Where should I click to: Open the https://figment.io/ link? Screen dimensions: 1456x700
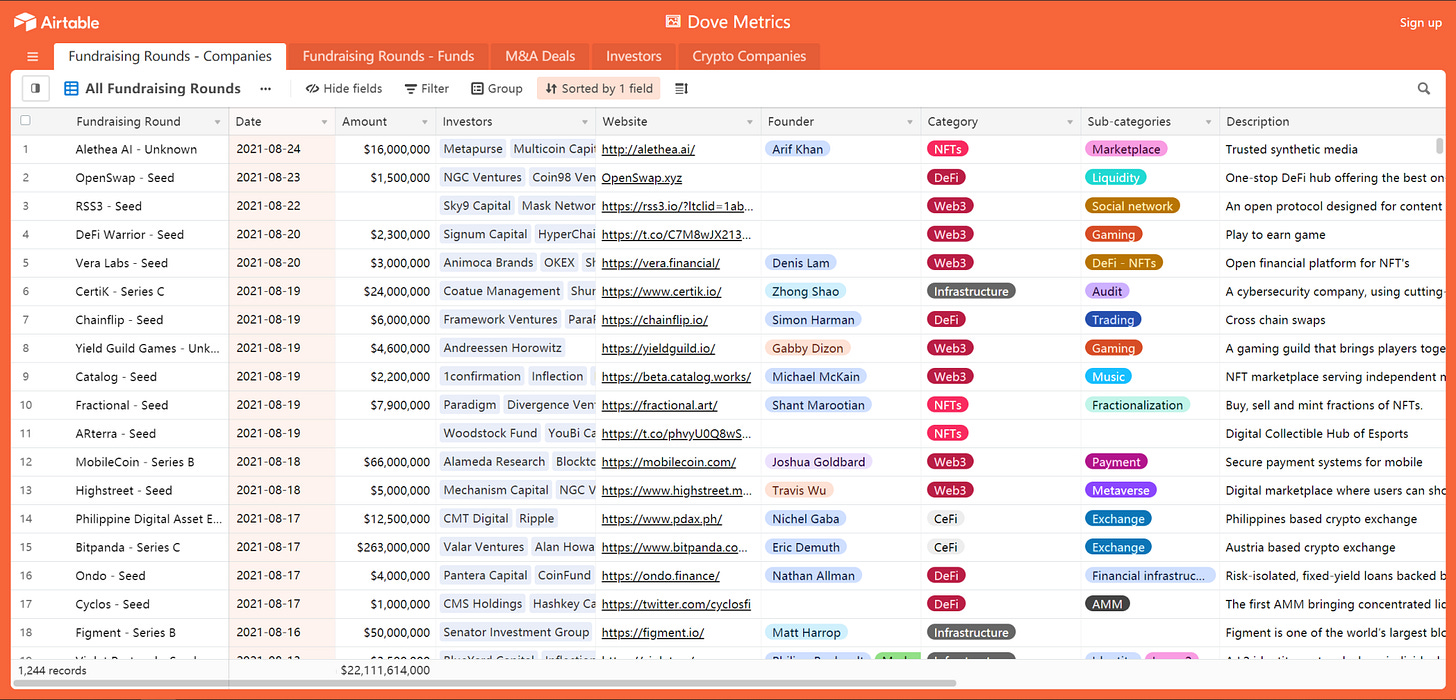point(653,633)
